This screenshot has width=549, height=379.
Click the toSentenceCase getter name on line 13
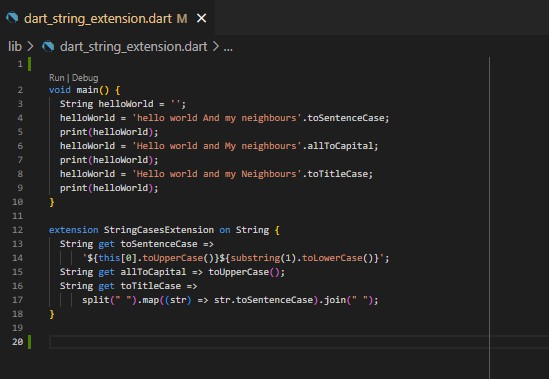click(159, 244)
